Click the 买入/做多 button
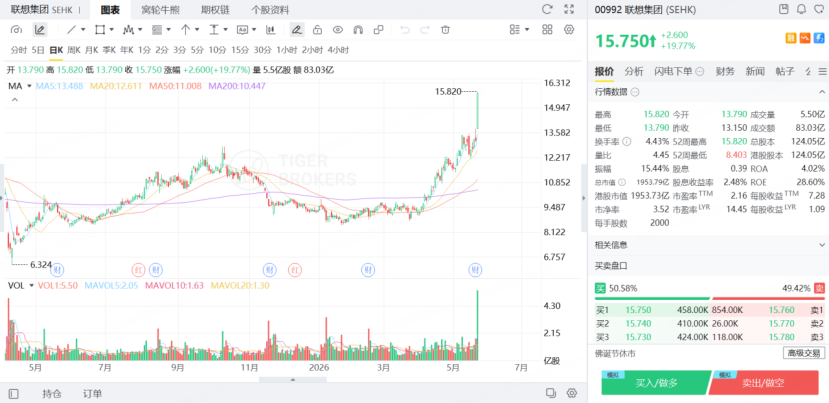 pyautogui.click(x=656, y=383)
